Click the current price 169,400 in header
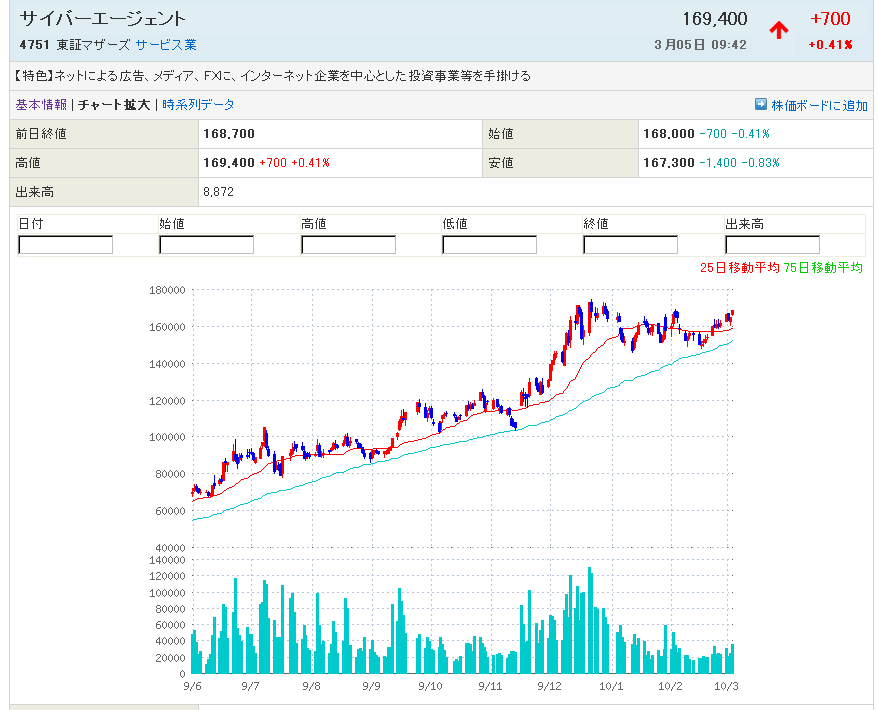Image resolution: width=878 pixels, height=710 pixels. click(x=714, y=19)
